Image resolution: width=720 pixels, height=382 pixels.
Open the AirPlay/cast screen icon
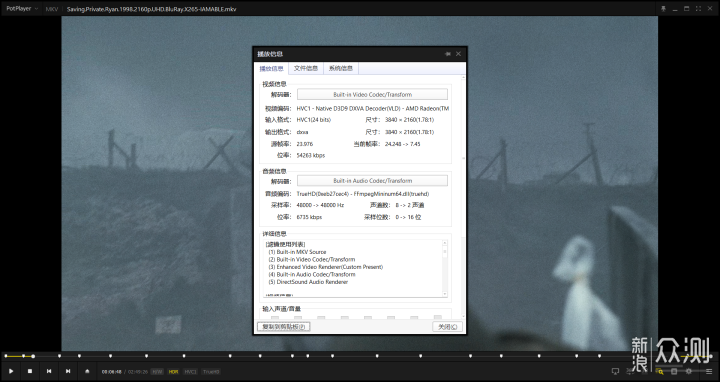pos(615,371)
